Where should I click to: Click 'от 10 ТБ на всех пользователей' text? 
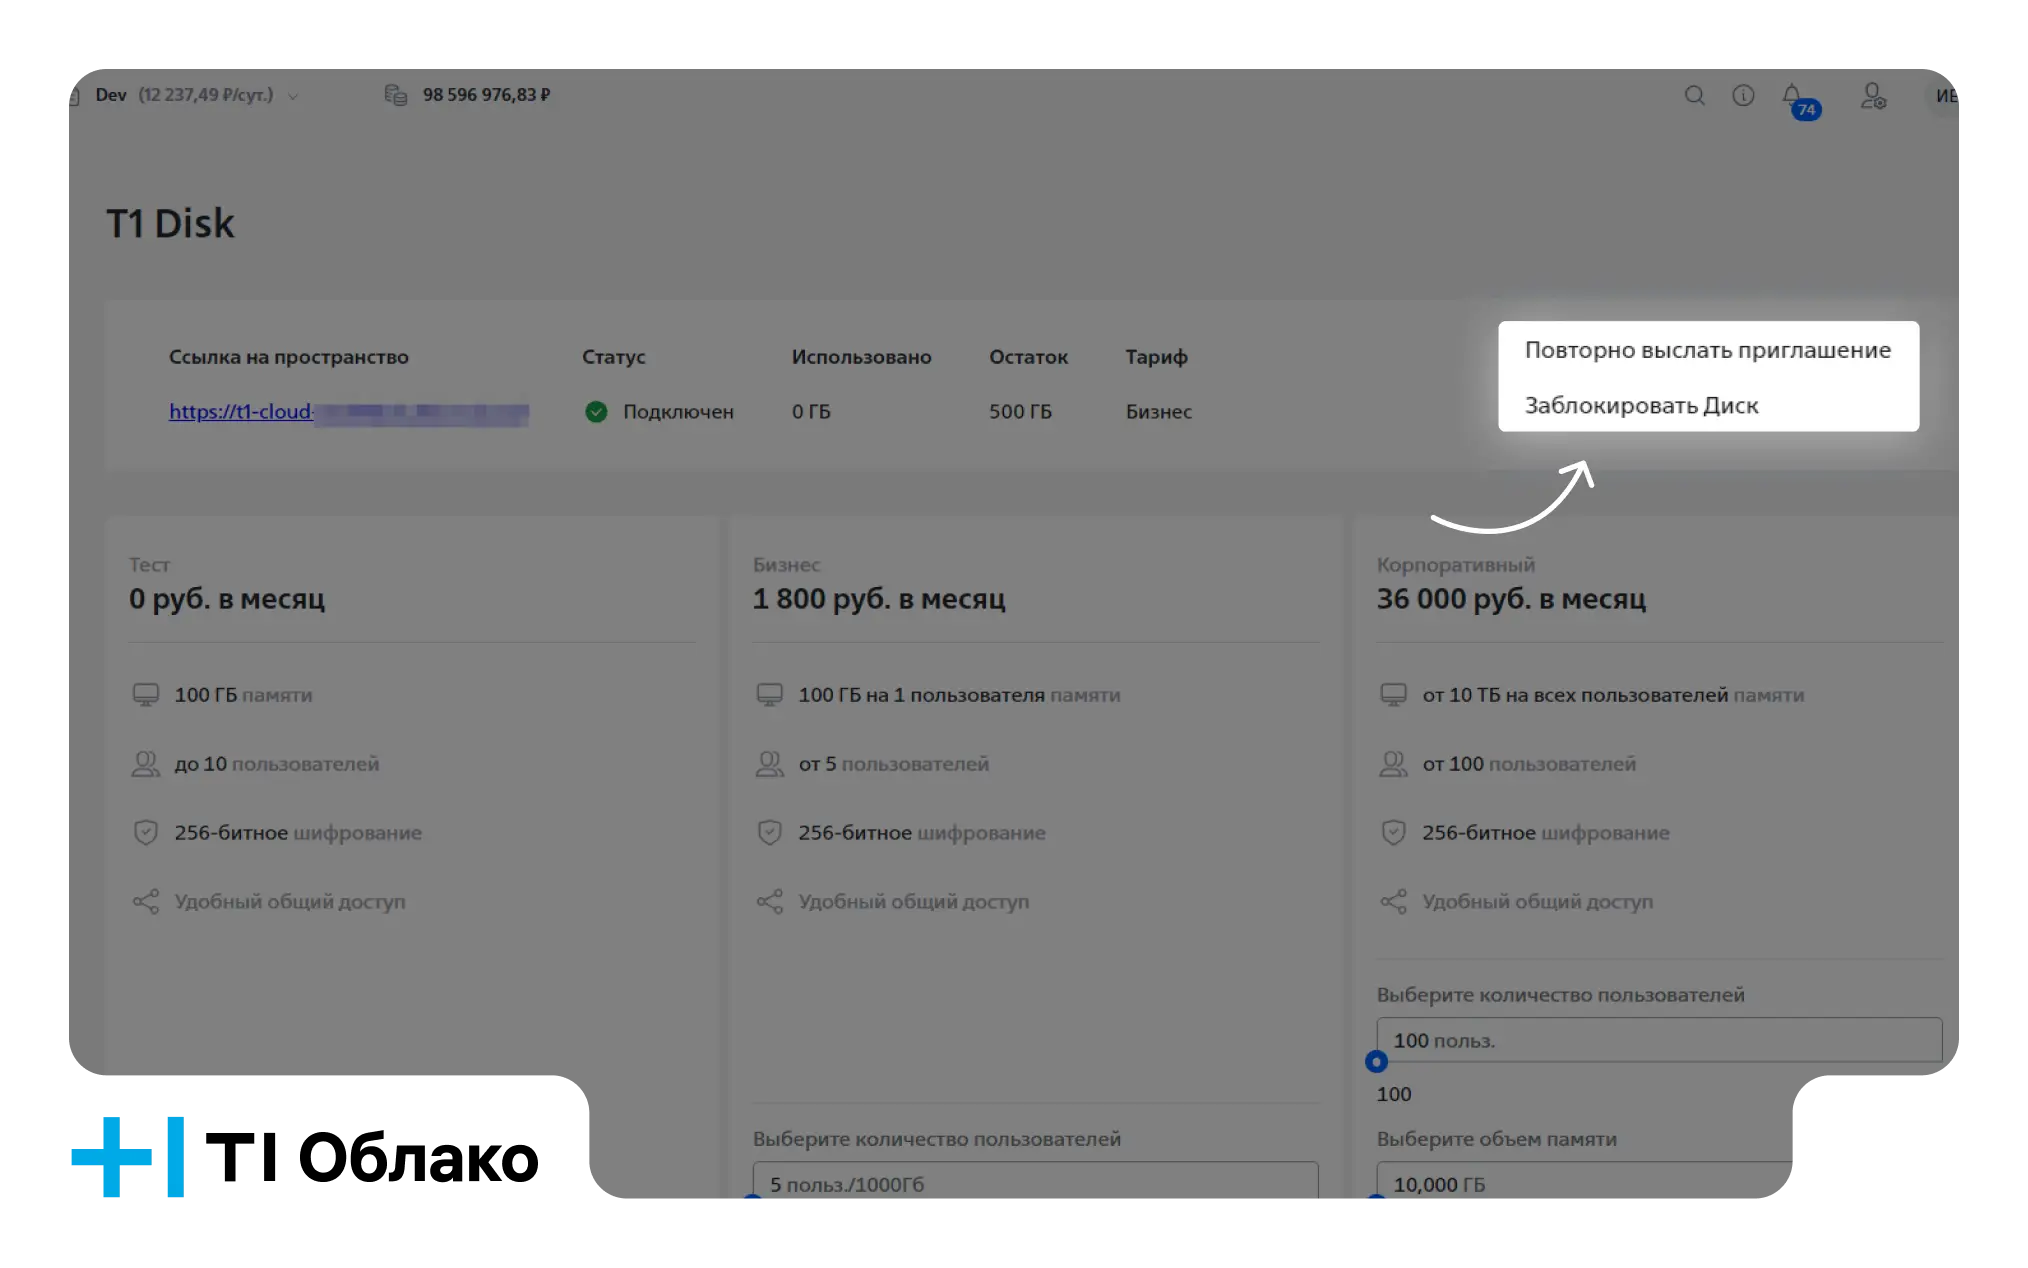click(x=1575, y=695)
